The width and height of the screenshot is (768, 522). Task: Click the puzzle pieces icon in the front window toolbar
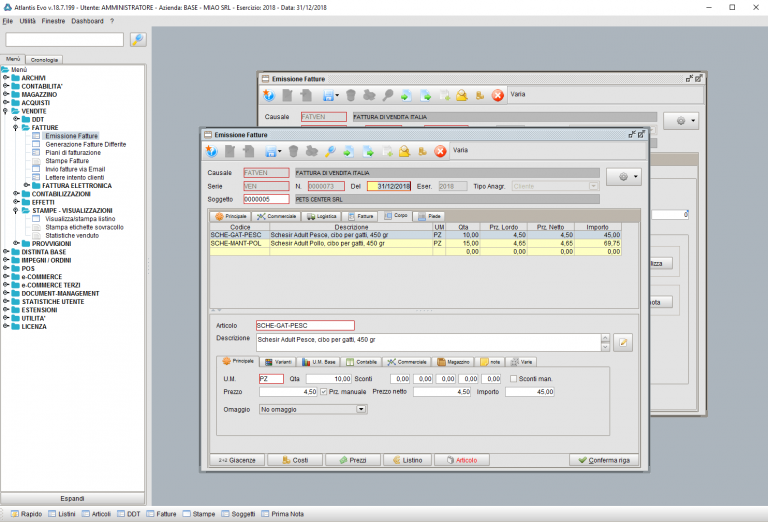pyautogui.click(x=312, y=151)
